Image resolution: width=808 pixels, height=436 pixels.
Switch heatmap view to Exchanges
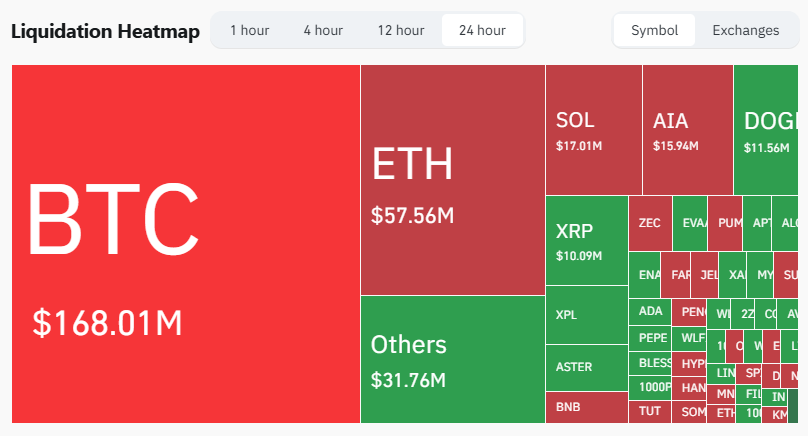coord(745,30)
